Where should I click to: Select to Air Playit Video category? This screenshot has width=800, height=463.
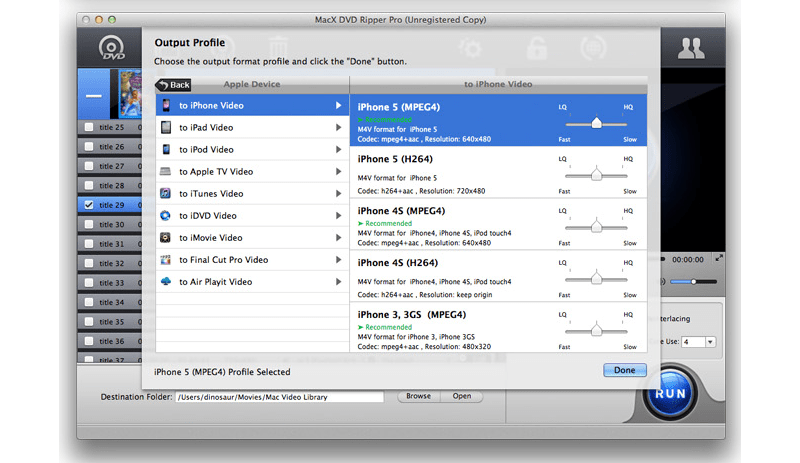(253, 281)
